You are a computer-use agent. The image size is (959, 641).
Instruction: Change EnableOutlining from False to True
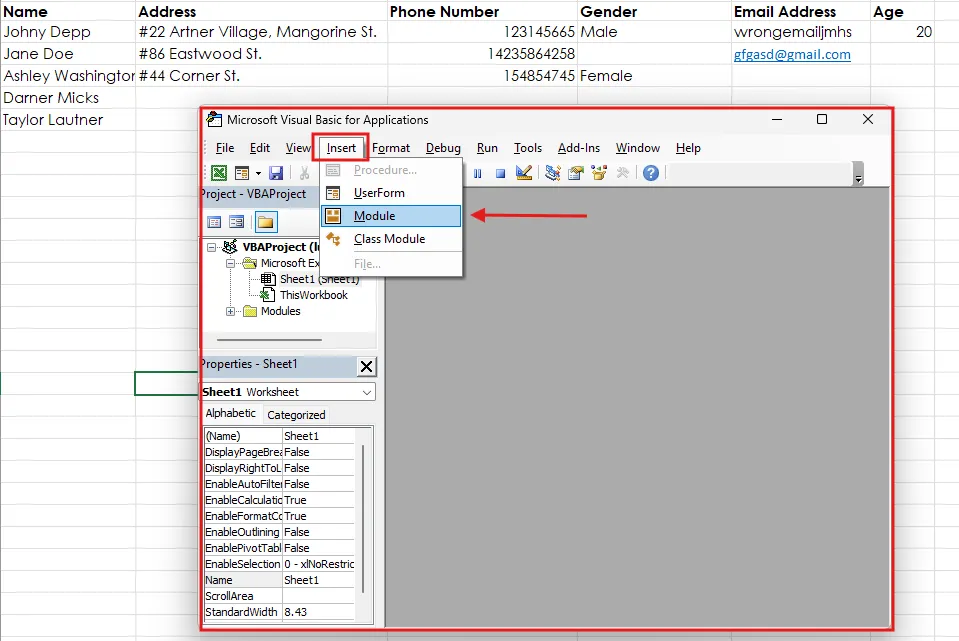point(320,531)
